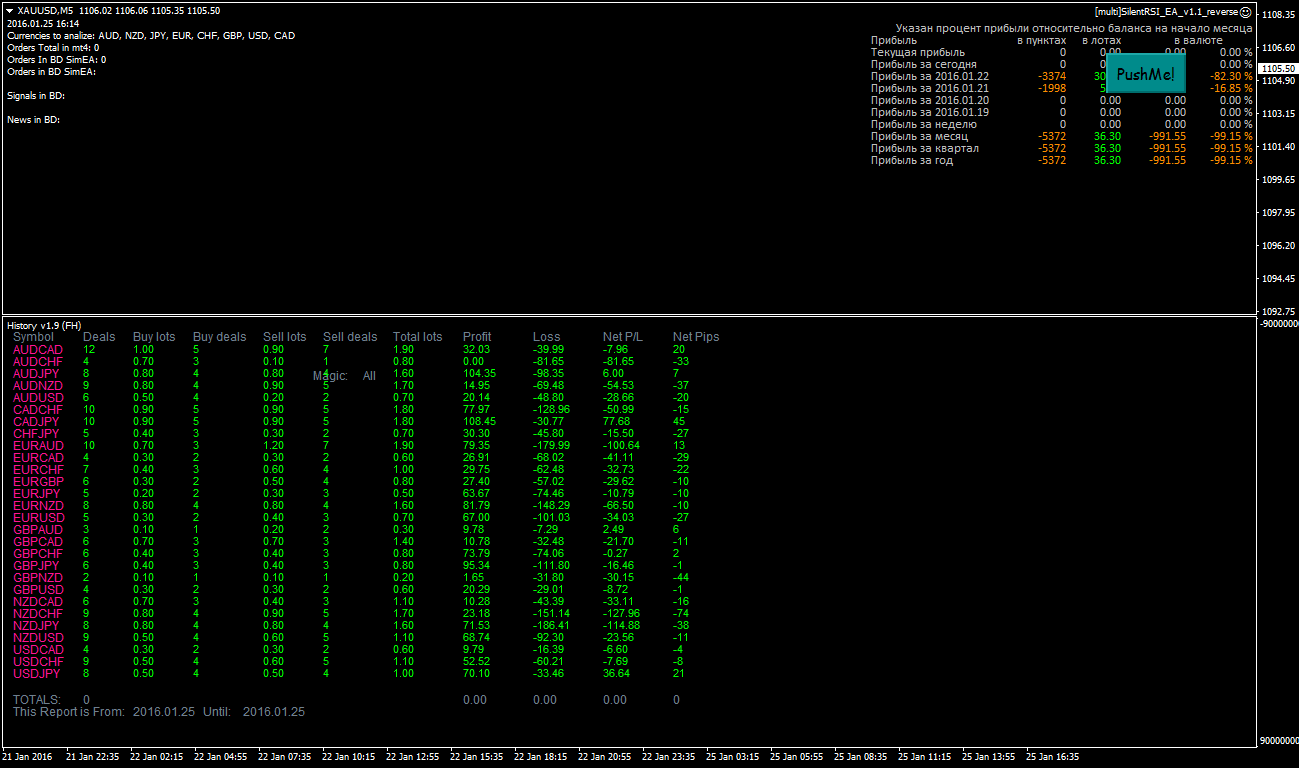Click the 'History v1.9 (FH)' indicator title
This screenshot has height=768, width=1299.
pyautogui.click(x=44, y=326)
